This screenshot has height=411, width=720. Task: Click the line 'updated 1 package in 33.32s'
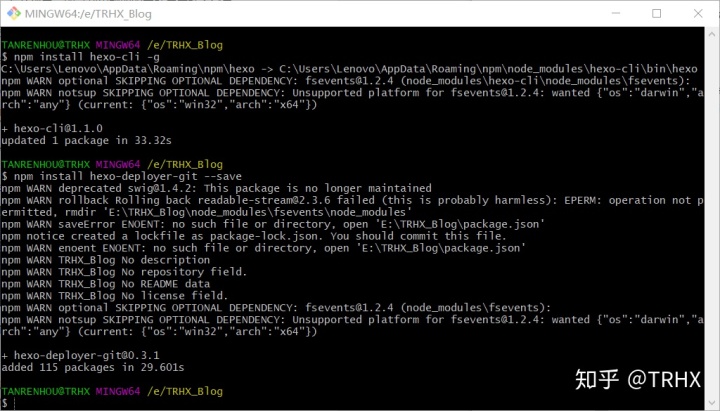(x=86, y=141)
